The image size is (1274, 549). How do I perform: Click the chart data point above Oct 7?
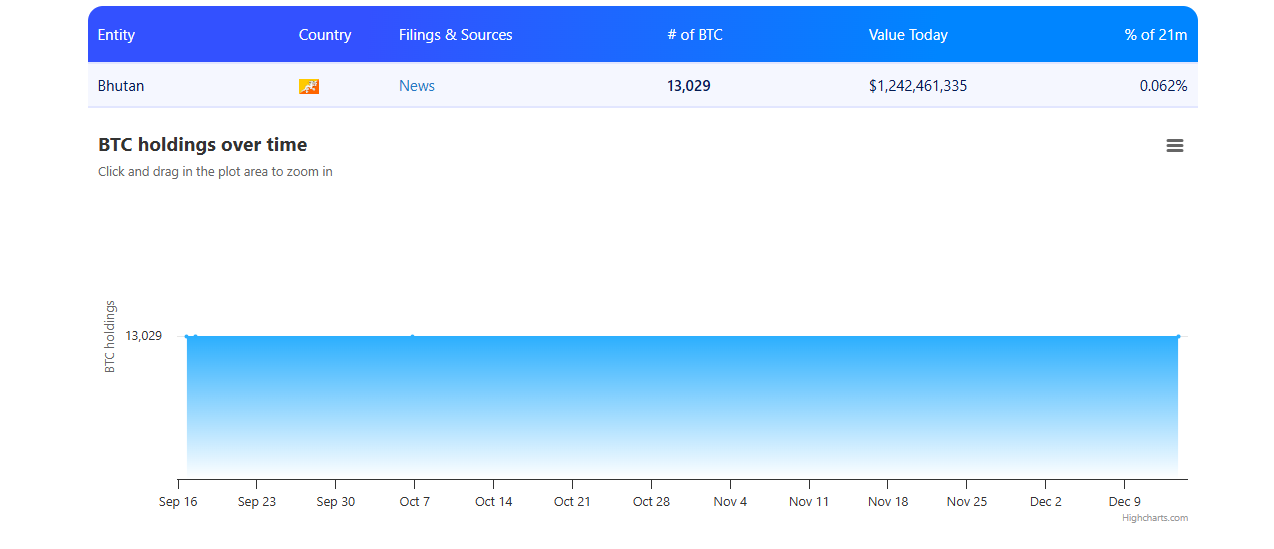pyautogui.click(x=413, y=336)
